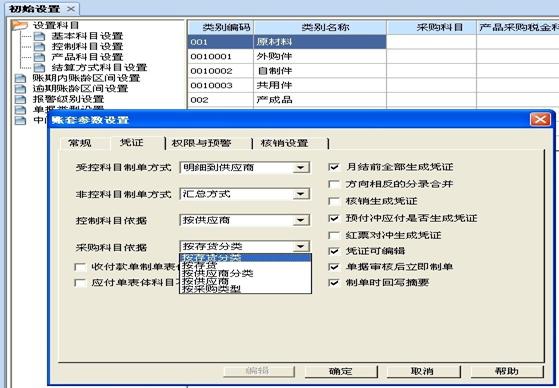
Task: Click document icon beside 报警级别设置
Action: (20, 99)
